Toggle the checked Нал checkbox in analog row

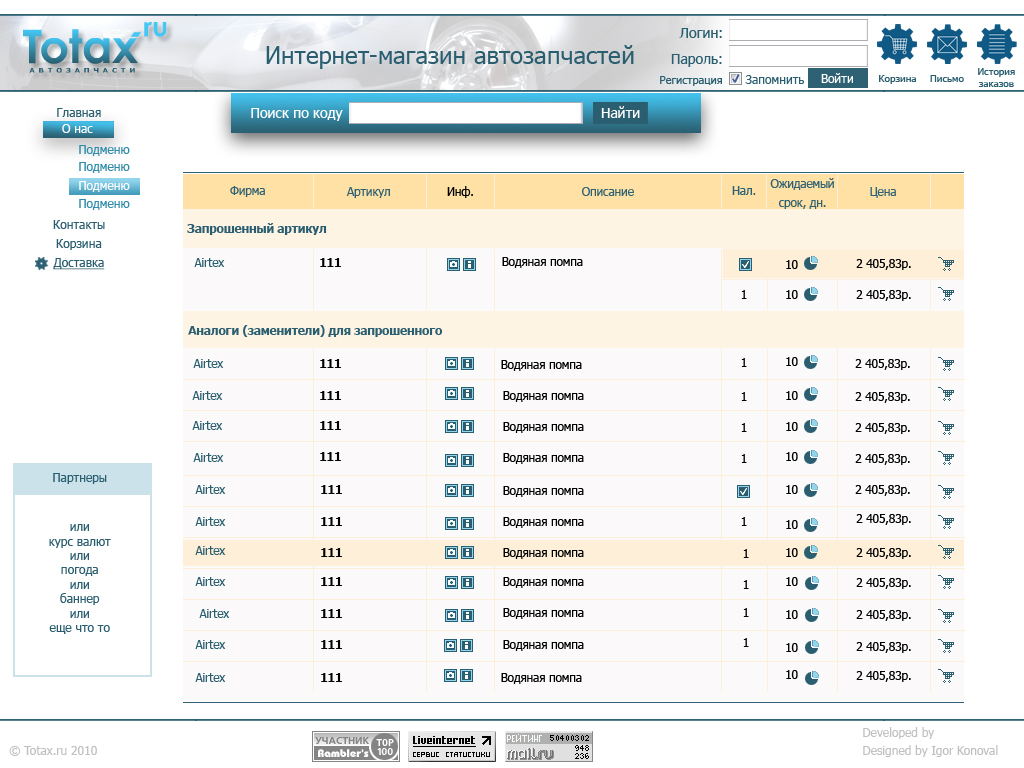pyautogui.click(x=743, y=490)
